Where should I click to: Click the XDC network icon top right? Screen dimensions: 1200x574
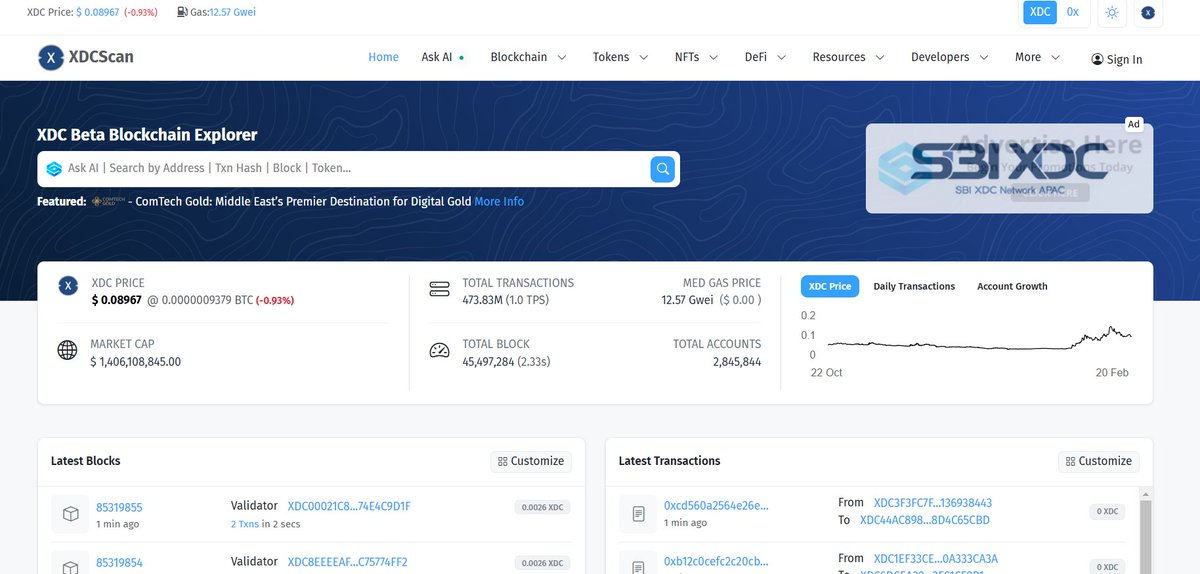pyautogui.click(x=1148, y=13)
